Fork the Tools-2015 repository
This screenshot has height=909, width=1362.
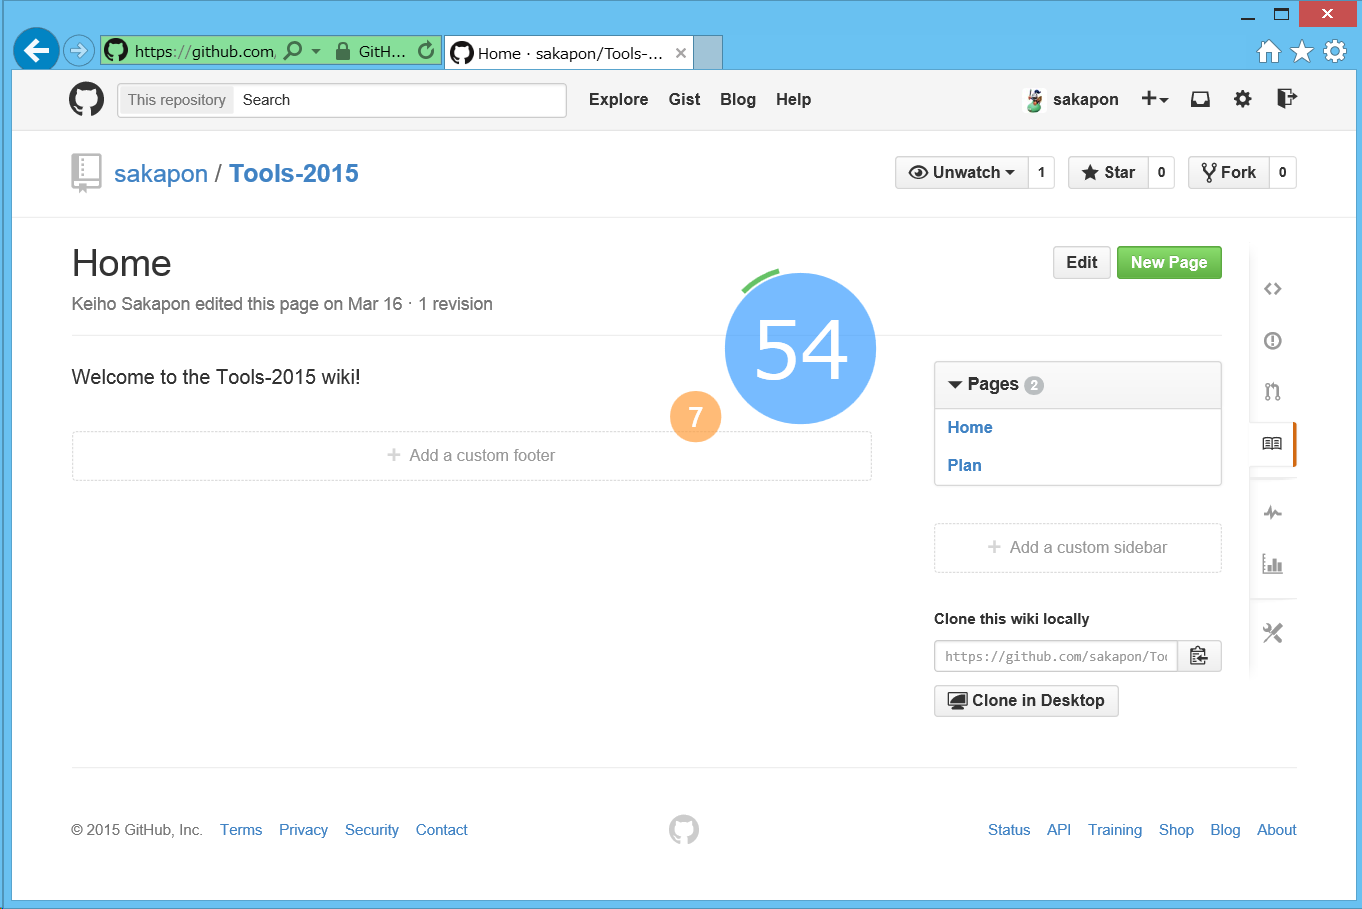point(1229,172)
